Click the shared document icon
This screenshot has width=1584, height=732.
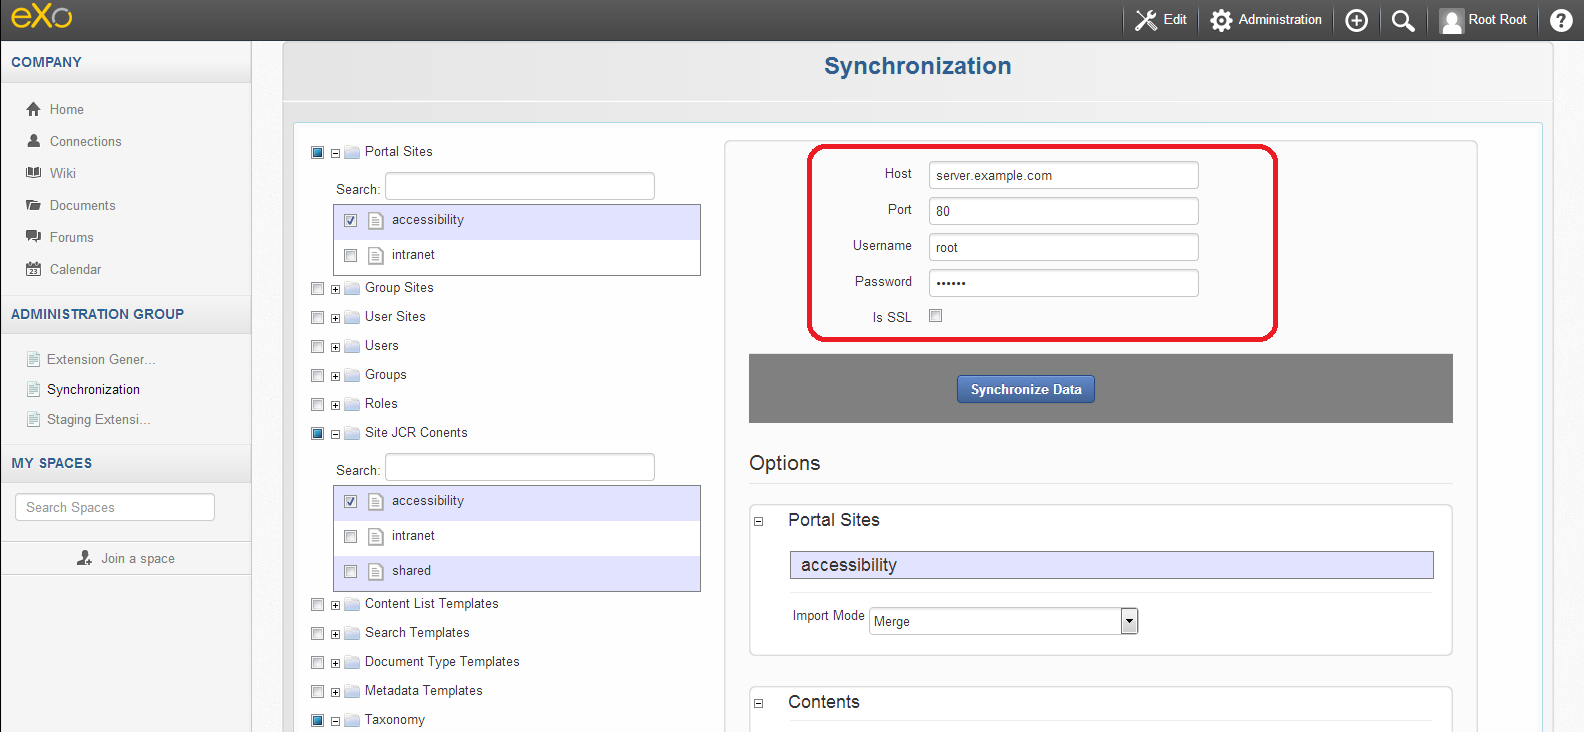376,572
